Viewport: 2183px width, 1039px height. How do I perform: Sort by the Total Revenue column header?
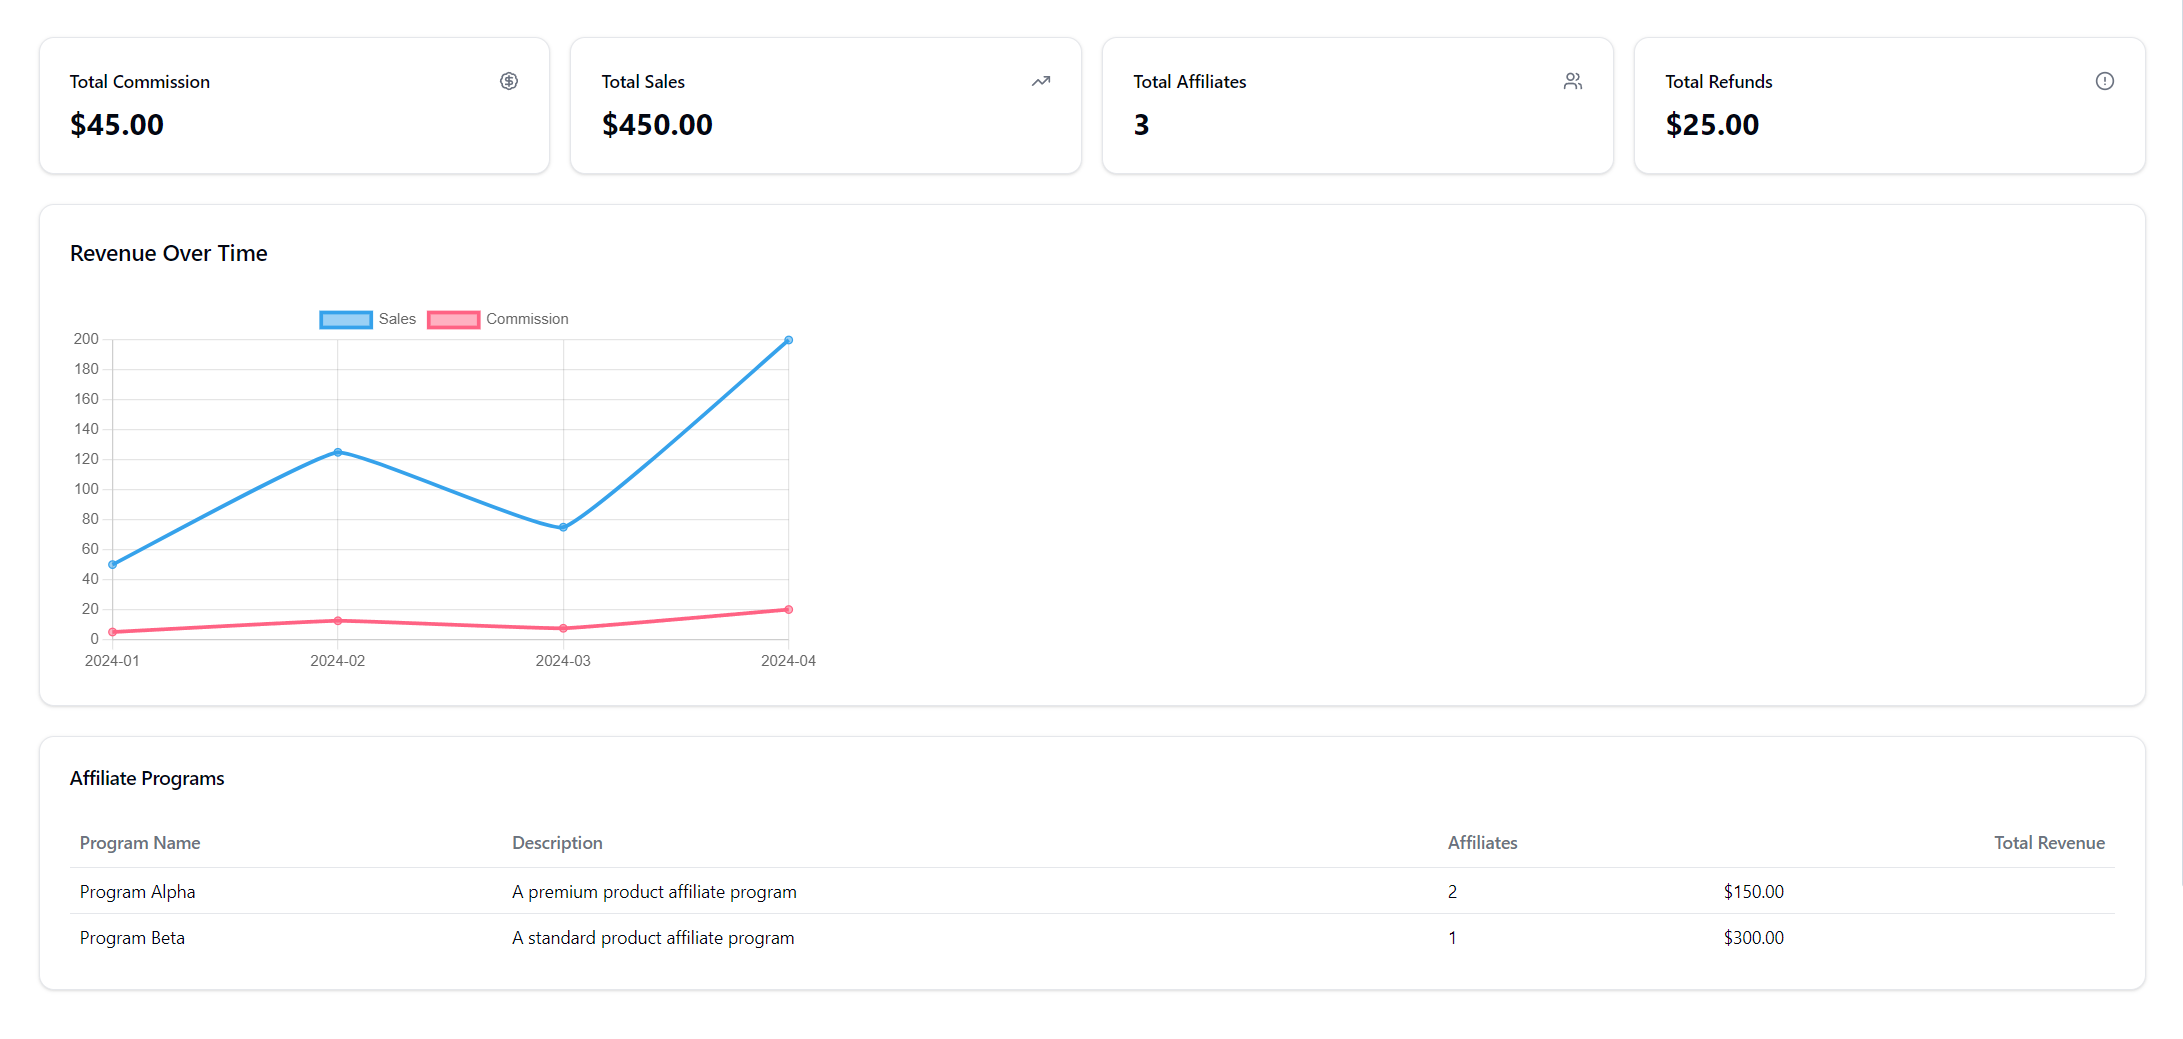tap(2049, 843)
